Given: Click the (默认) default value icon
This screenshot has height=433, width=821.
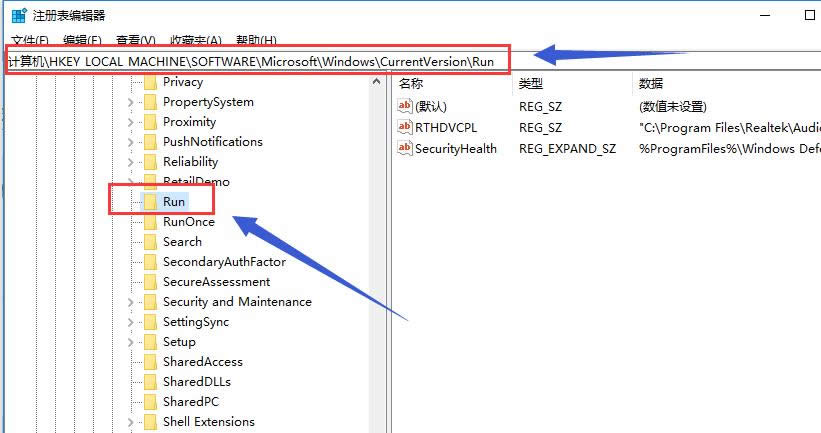Looking at the screenshot, I should coord(405,106).
